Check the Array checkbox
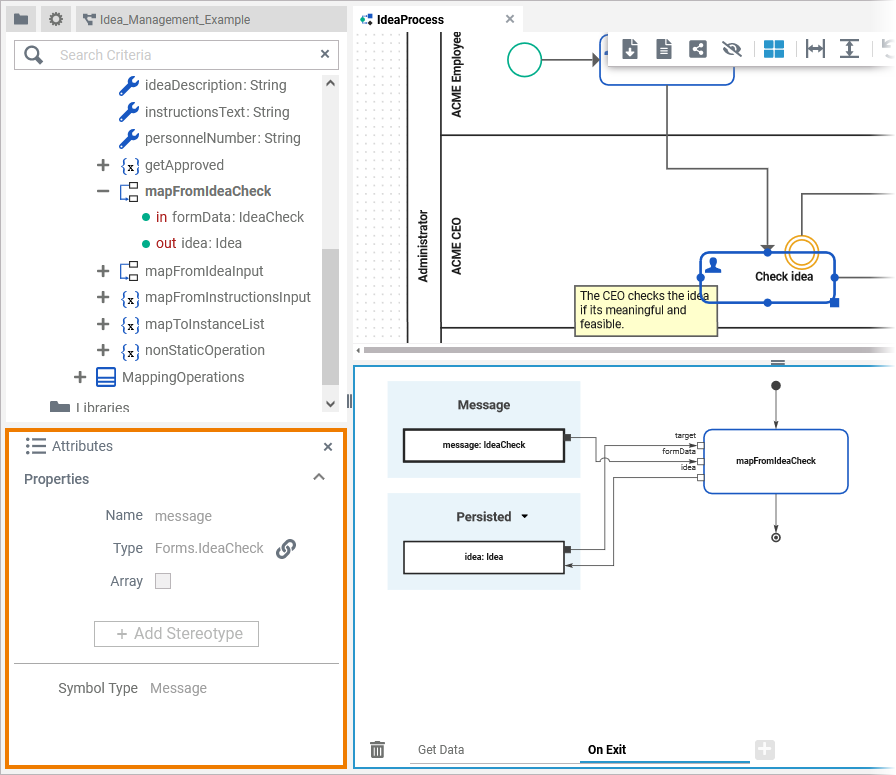Screen dimensions: 896x775 point(163,581)
